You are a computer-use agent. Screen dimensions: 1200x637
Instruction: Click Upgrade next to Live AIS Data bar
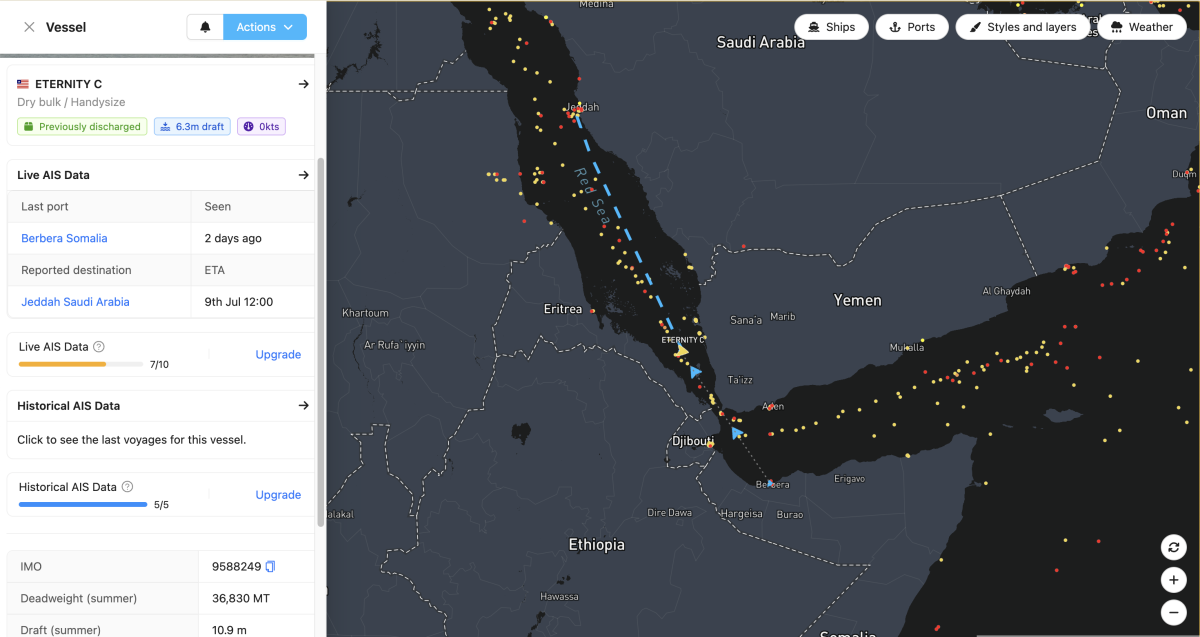click(x=278, y=355)
